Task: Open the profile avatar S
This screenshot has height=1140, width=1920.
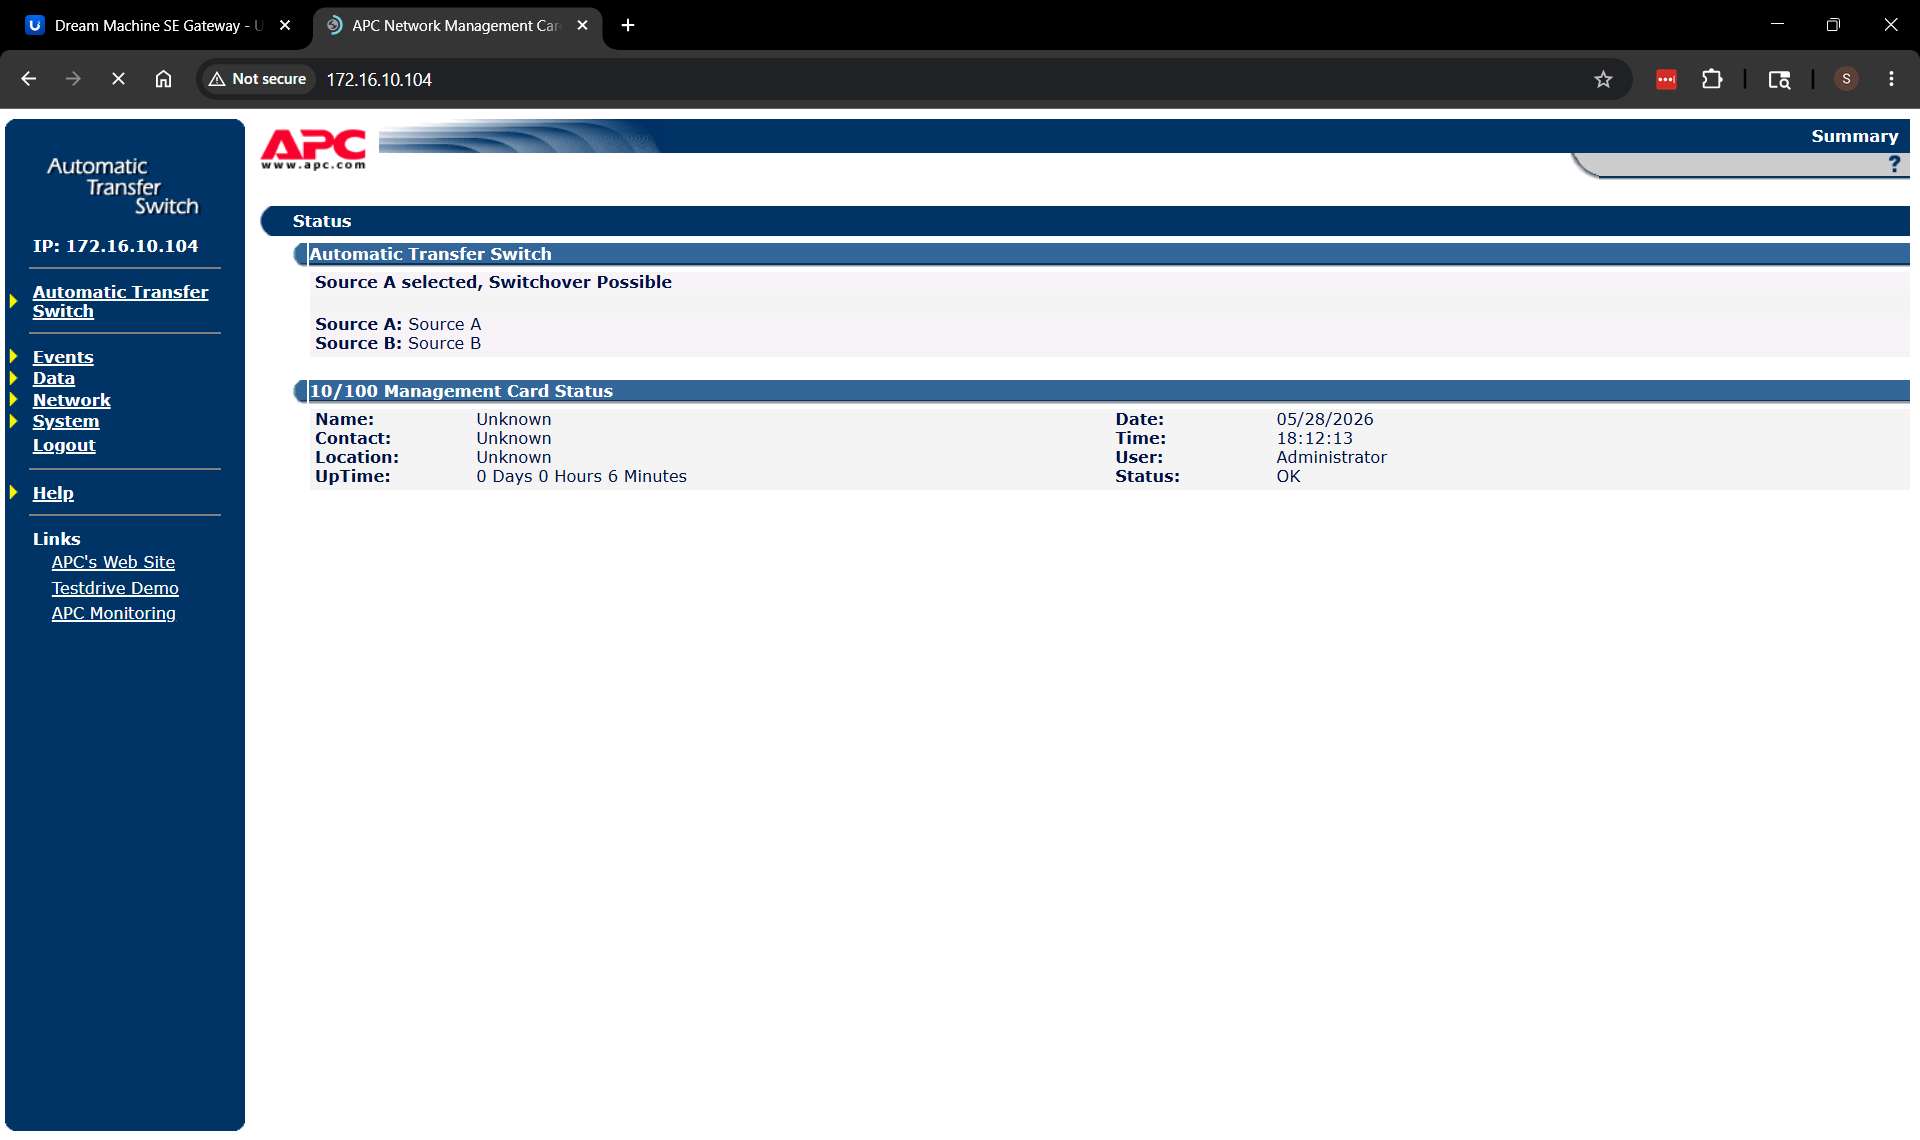Action: (1846, 79)
